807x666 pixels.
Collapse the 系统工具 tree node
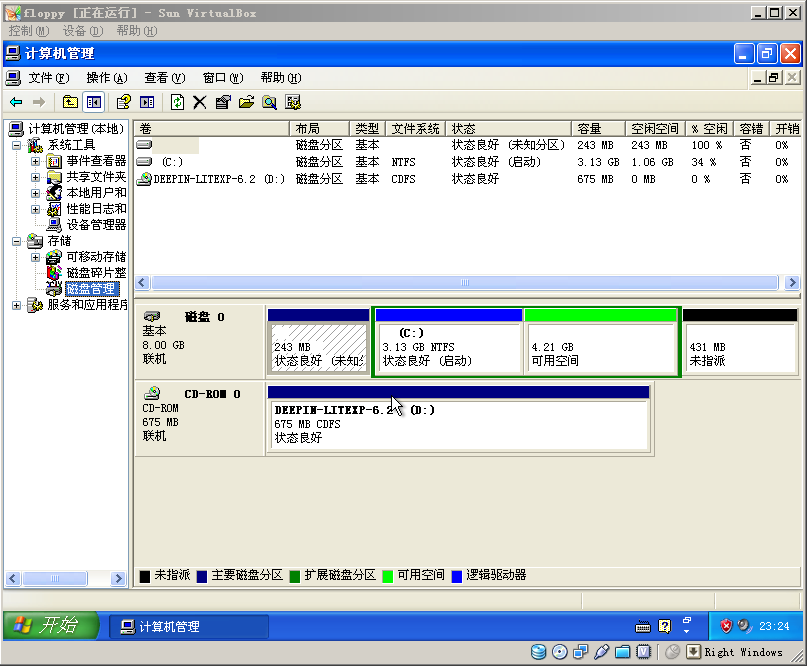point(16,145)
